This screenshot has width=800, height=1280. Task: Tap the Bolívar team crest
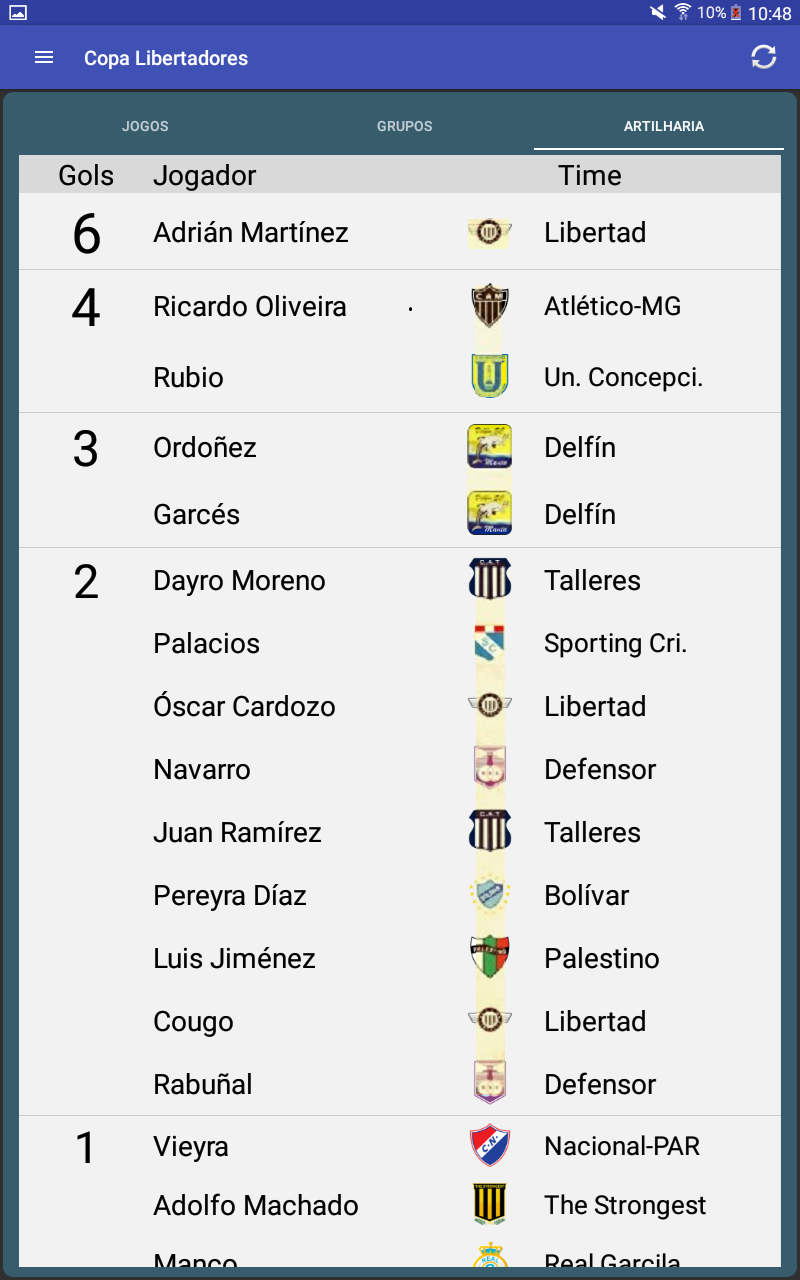coord(490,895)
